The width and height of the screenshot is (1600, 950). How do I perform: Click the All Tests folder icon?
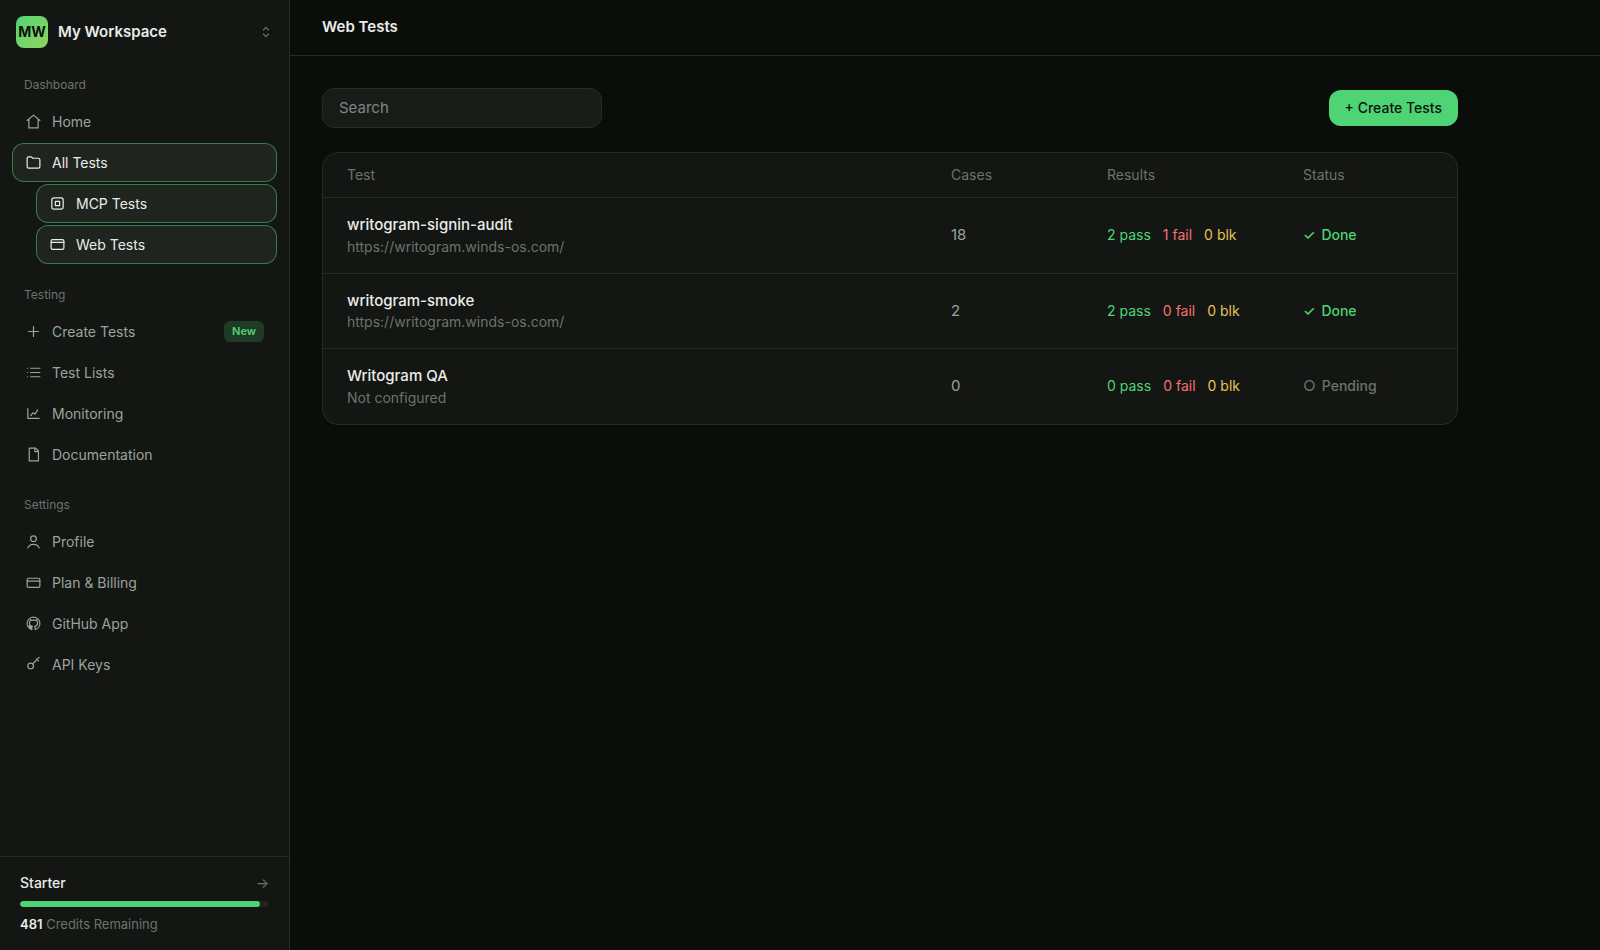(x=33, y=163)
